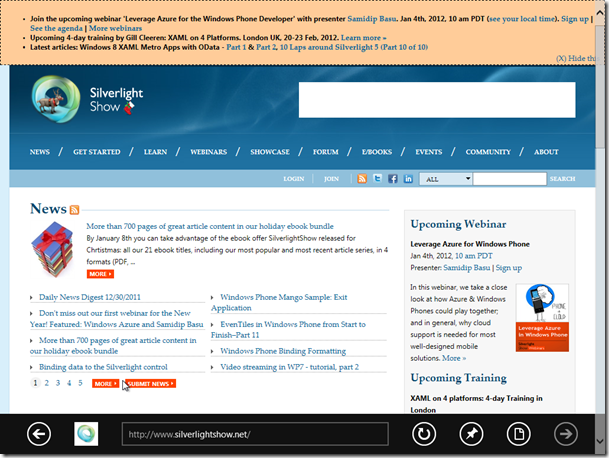Go back with the browser back arrow
Image resolution: width=609 pixels, height=458 pixels.
pyautogui.click(x=39, y=434)
